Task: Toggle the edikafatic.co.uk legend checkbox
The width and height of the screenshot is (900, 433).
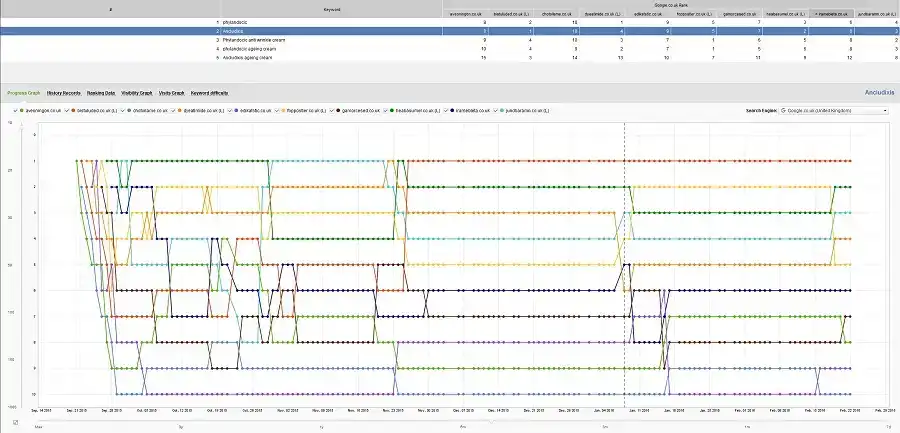Action: click(229, 110)
